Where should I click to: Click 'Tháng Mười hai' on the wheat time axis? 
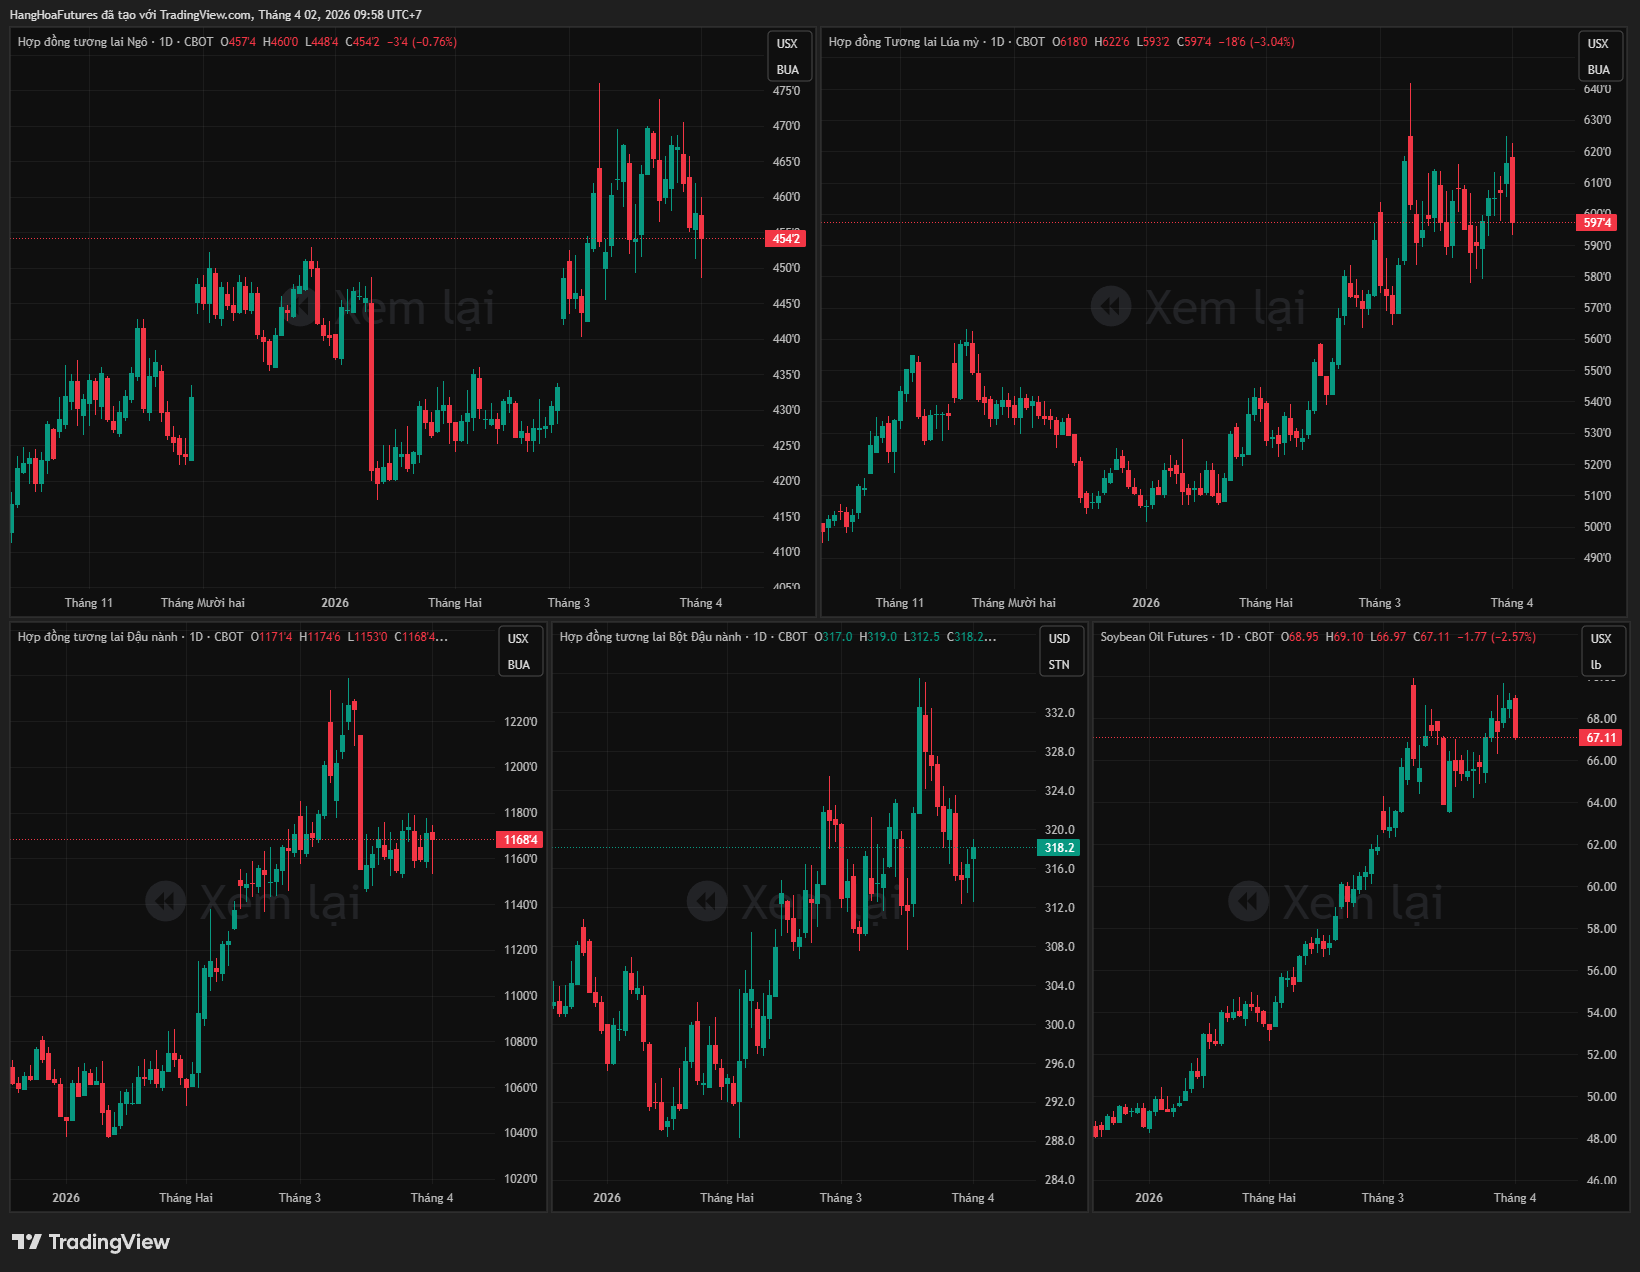coord(1014,603)
